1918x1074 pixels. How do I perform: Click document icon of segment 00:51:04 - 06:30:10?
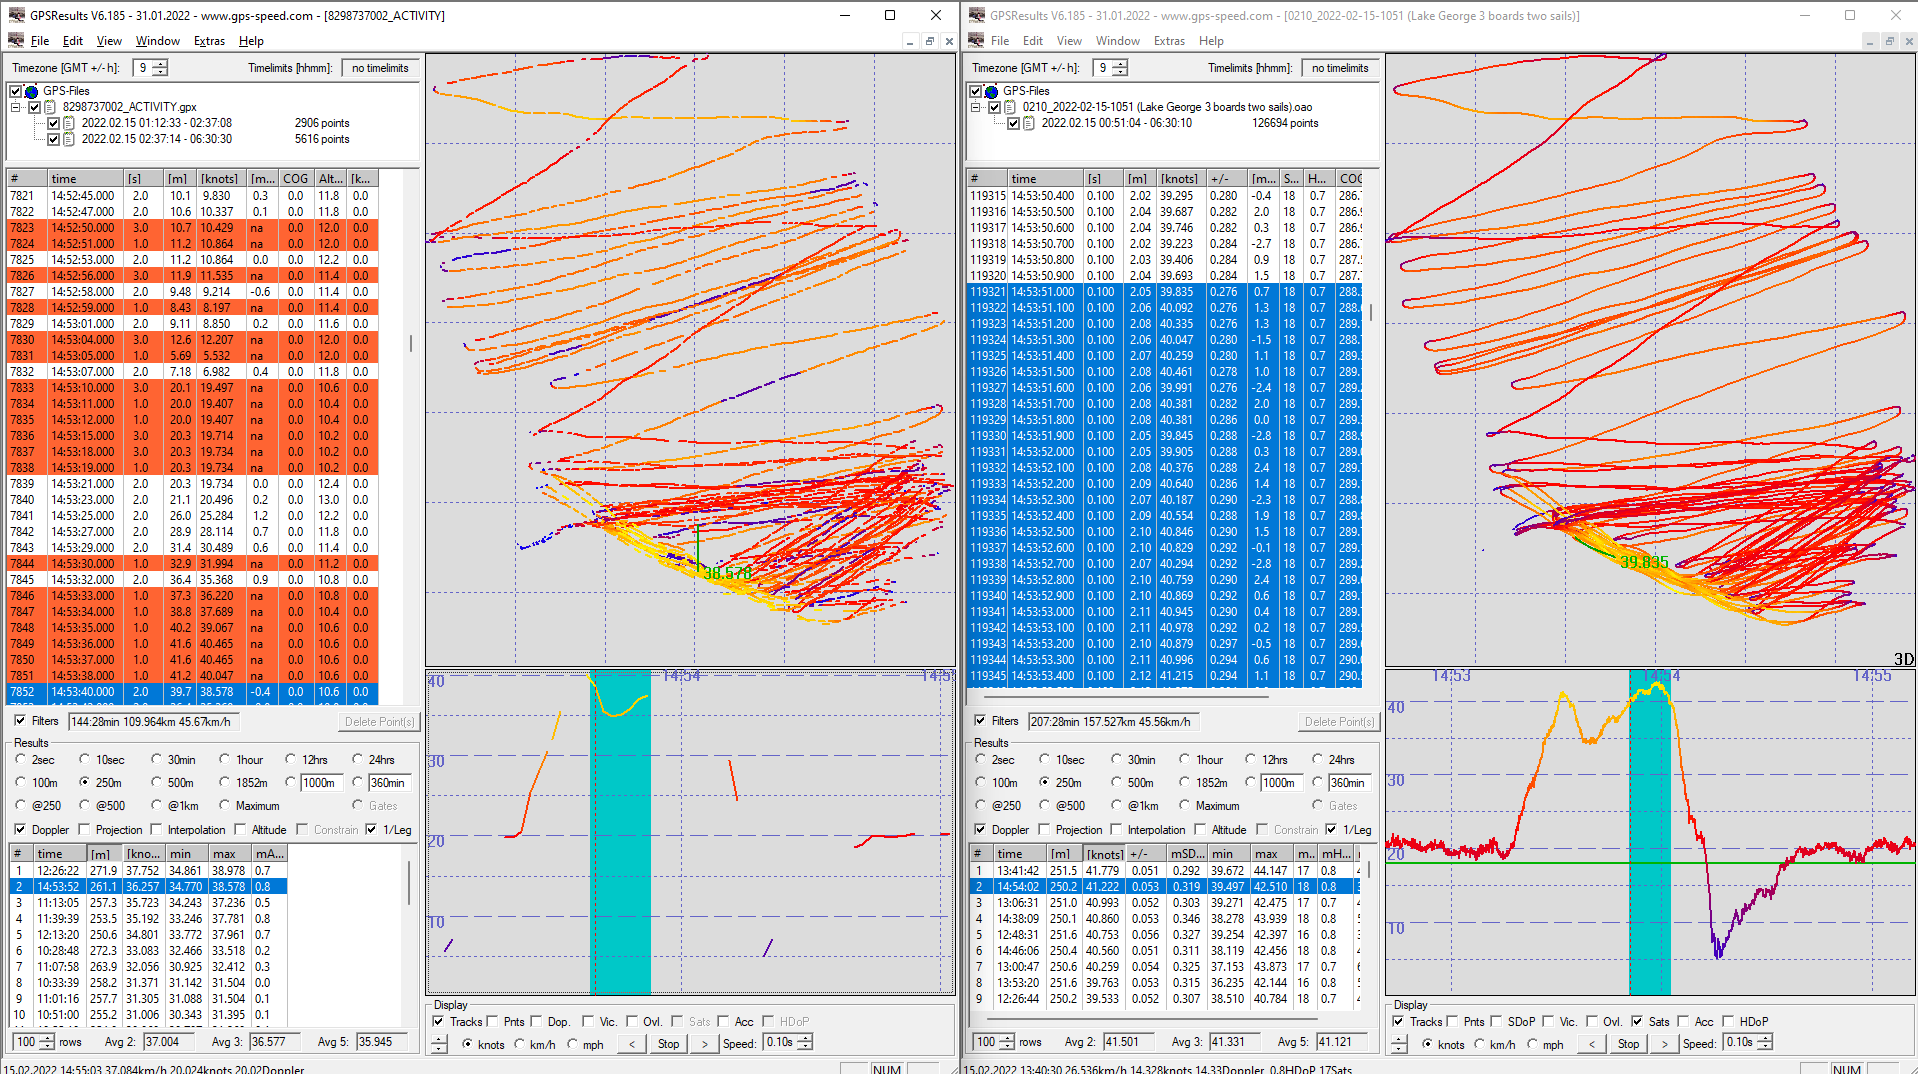(x=1029, y=123)
